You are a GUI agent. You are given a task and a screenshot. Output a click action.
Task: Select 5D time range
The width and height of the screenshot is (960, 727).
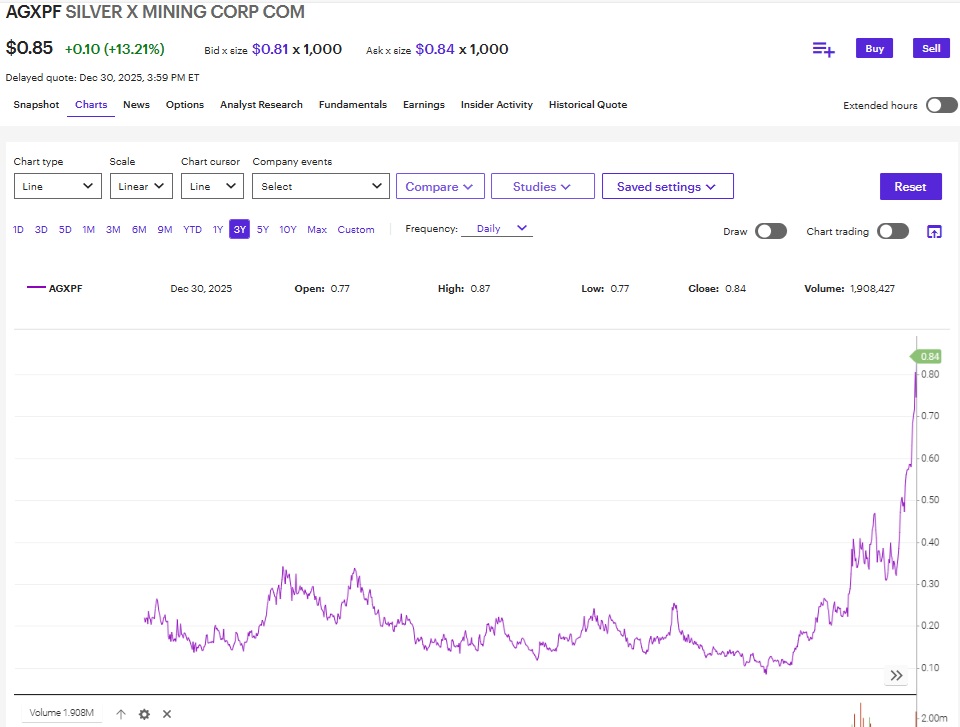(x=65, y=230)
